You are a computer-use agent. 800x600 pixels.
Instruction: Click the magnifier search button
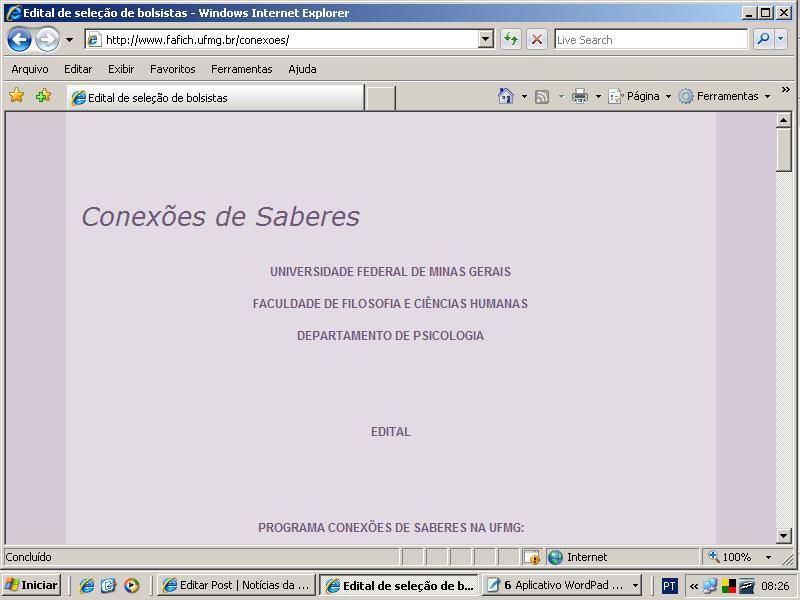click(x=763, y=39)
